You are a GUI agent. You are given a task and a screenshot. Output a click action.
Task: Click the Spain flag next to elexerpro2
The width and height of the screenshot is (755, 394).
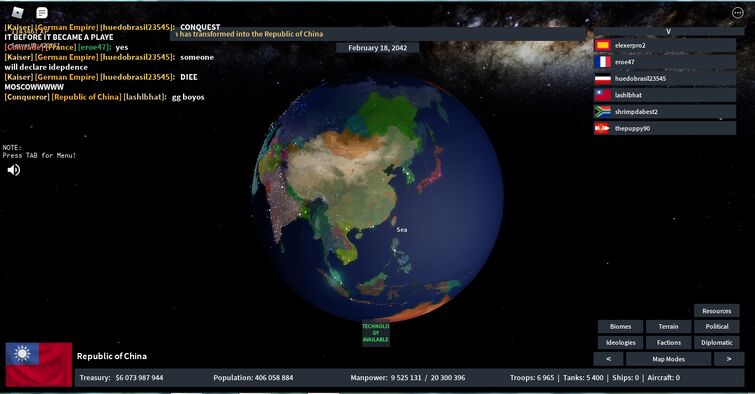(x=602, y=45)
